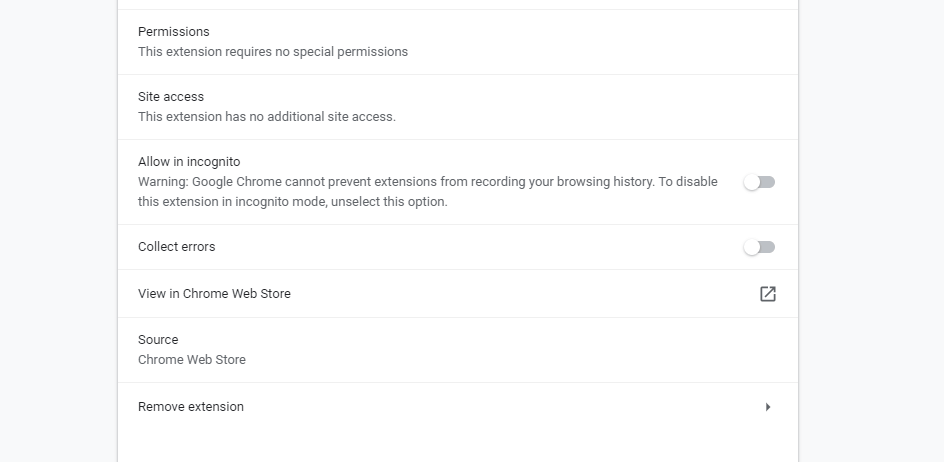The width and height of the screenshot is (944, 462).
Task: Click the View in Chrome Web Store text
Action: click(x=214, y=294)
